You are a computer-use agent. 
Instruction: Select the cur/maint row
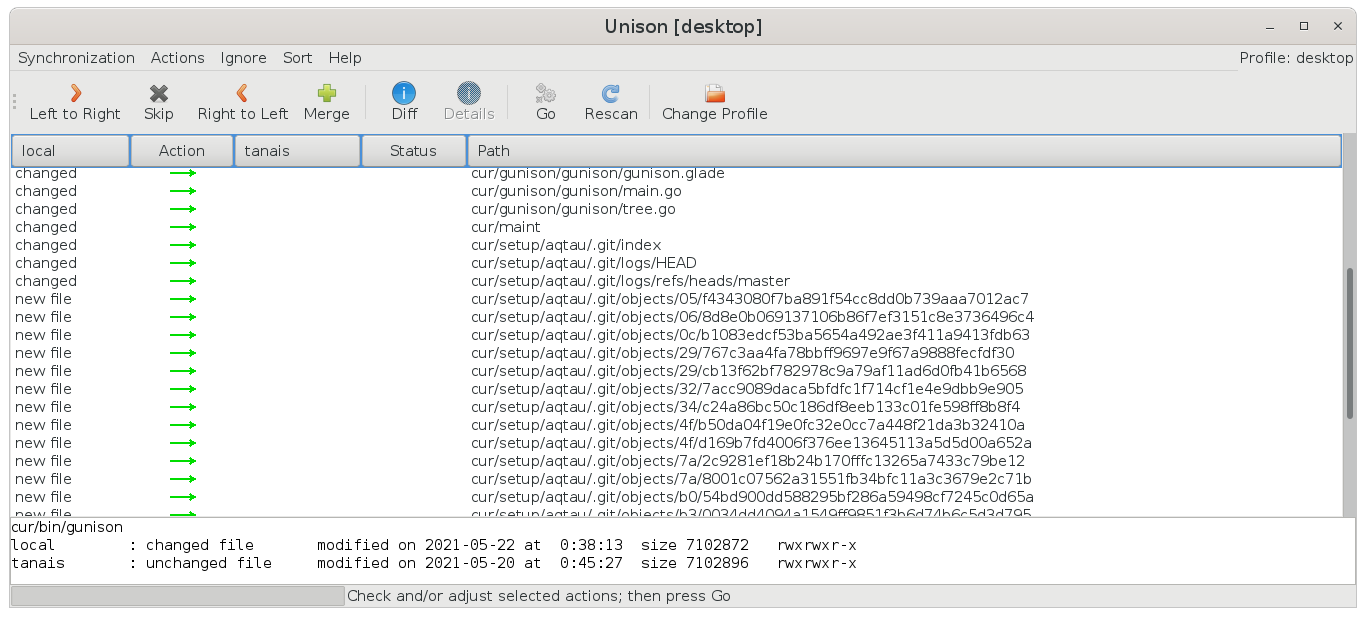[676, 227]
